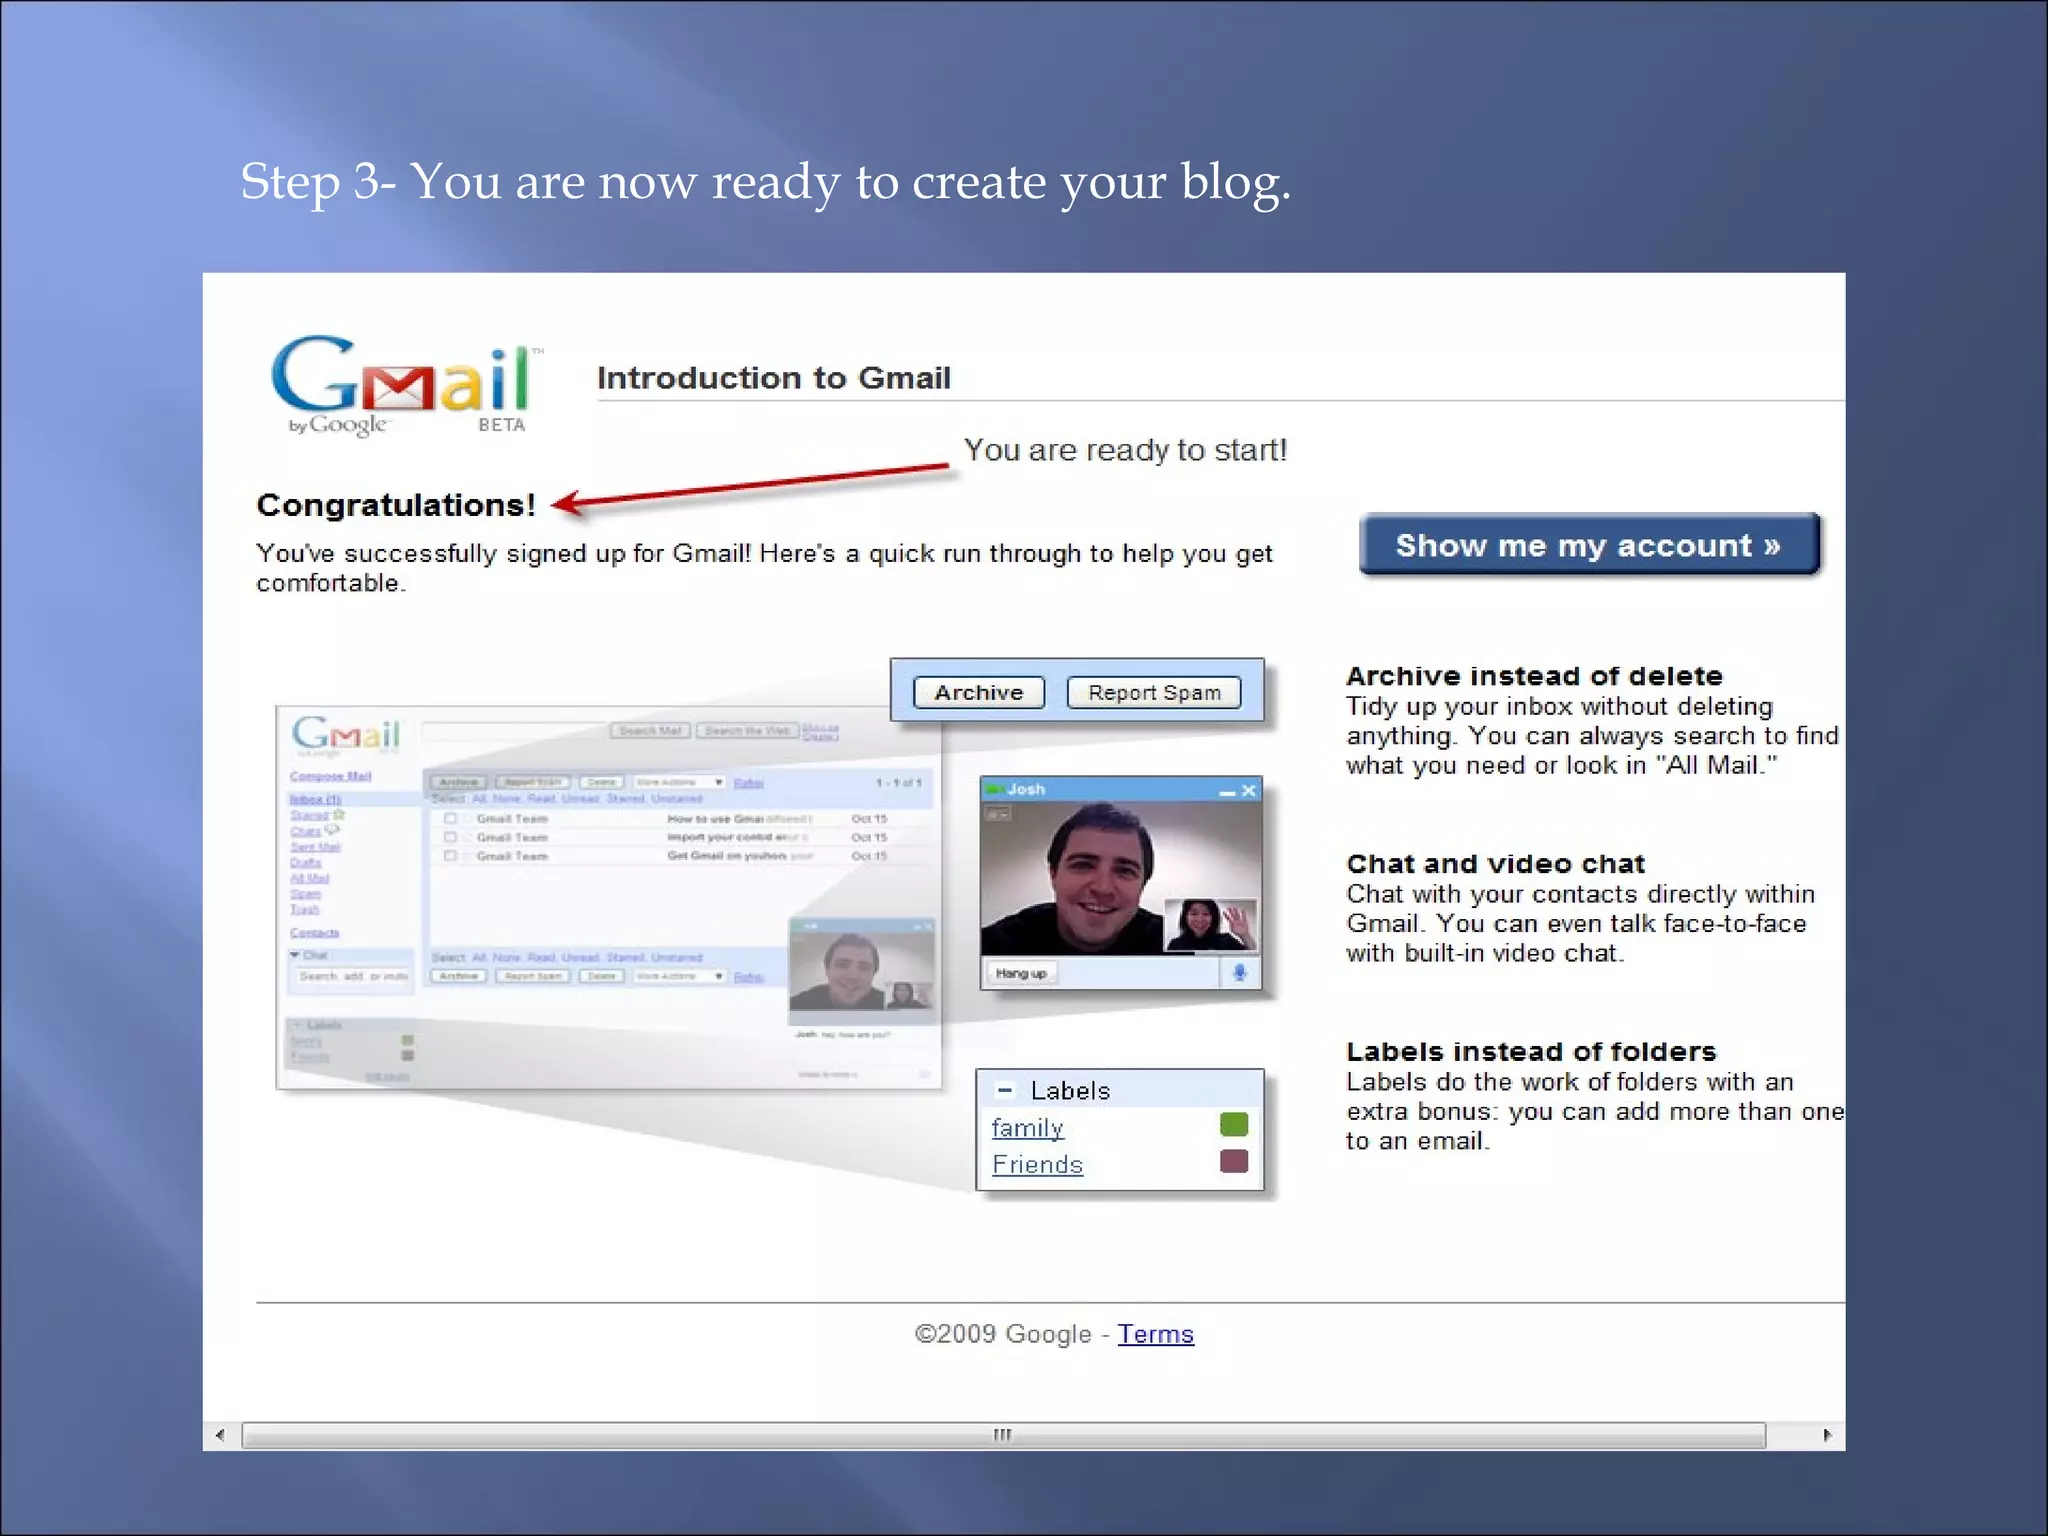Collapse the Labels box with minus icon

[x=1006, y=1090]
